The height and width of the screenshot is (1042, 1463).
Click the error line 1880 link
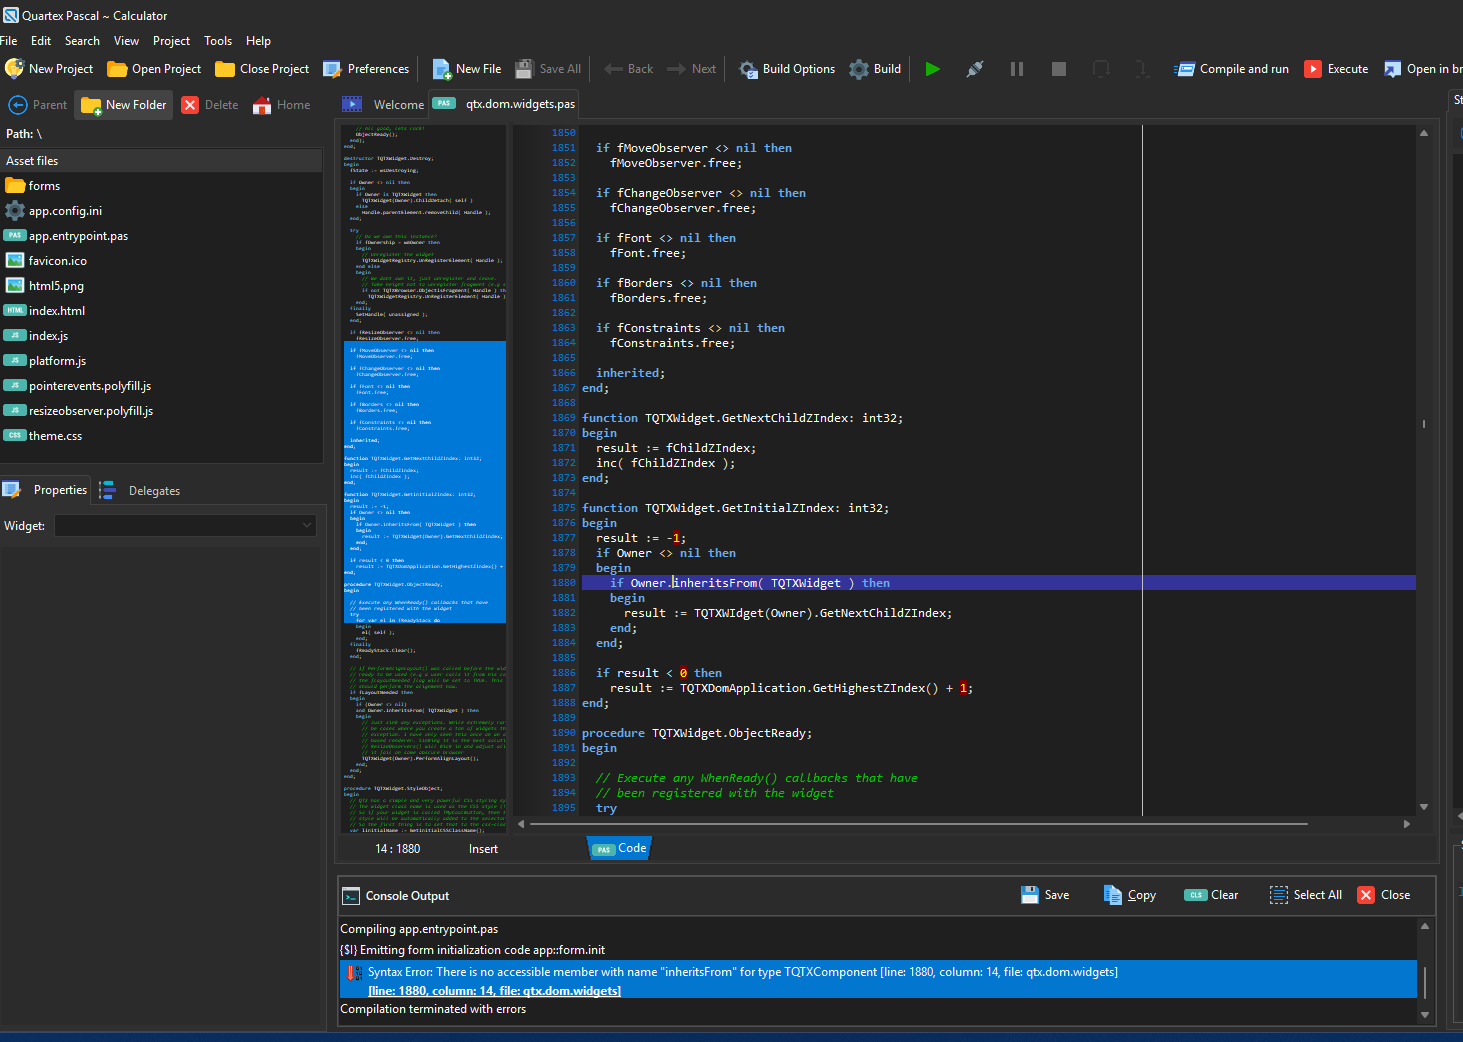(494, 991)
